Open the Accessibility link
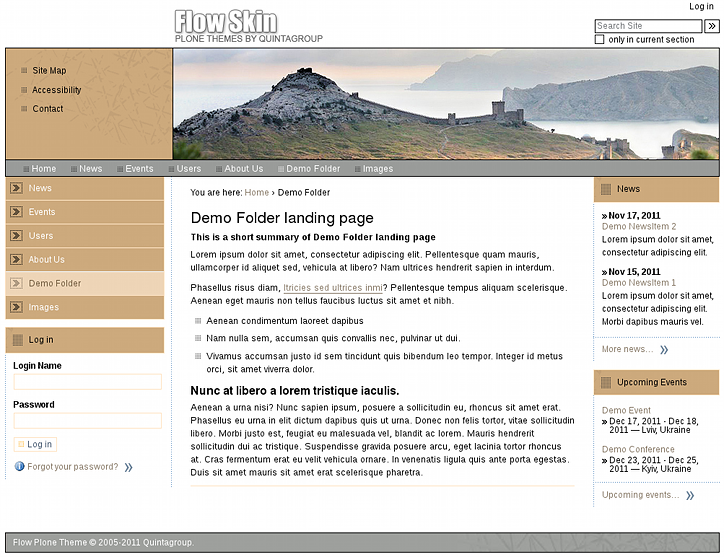 pyautogui.click(x=56, y=90)
